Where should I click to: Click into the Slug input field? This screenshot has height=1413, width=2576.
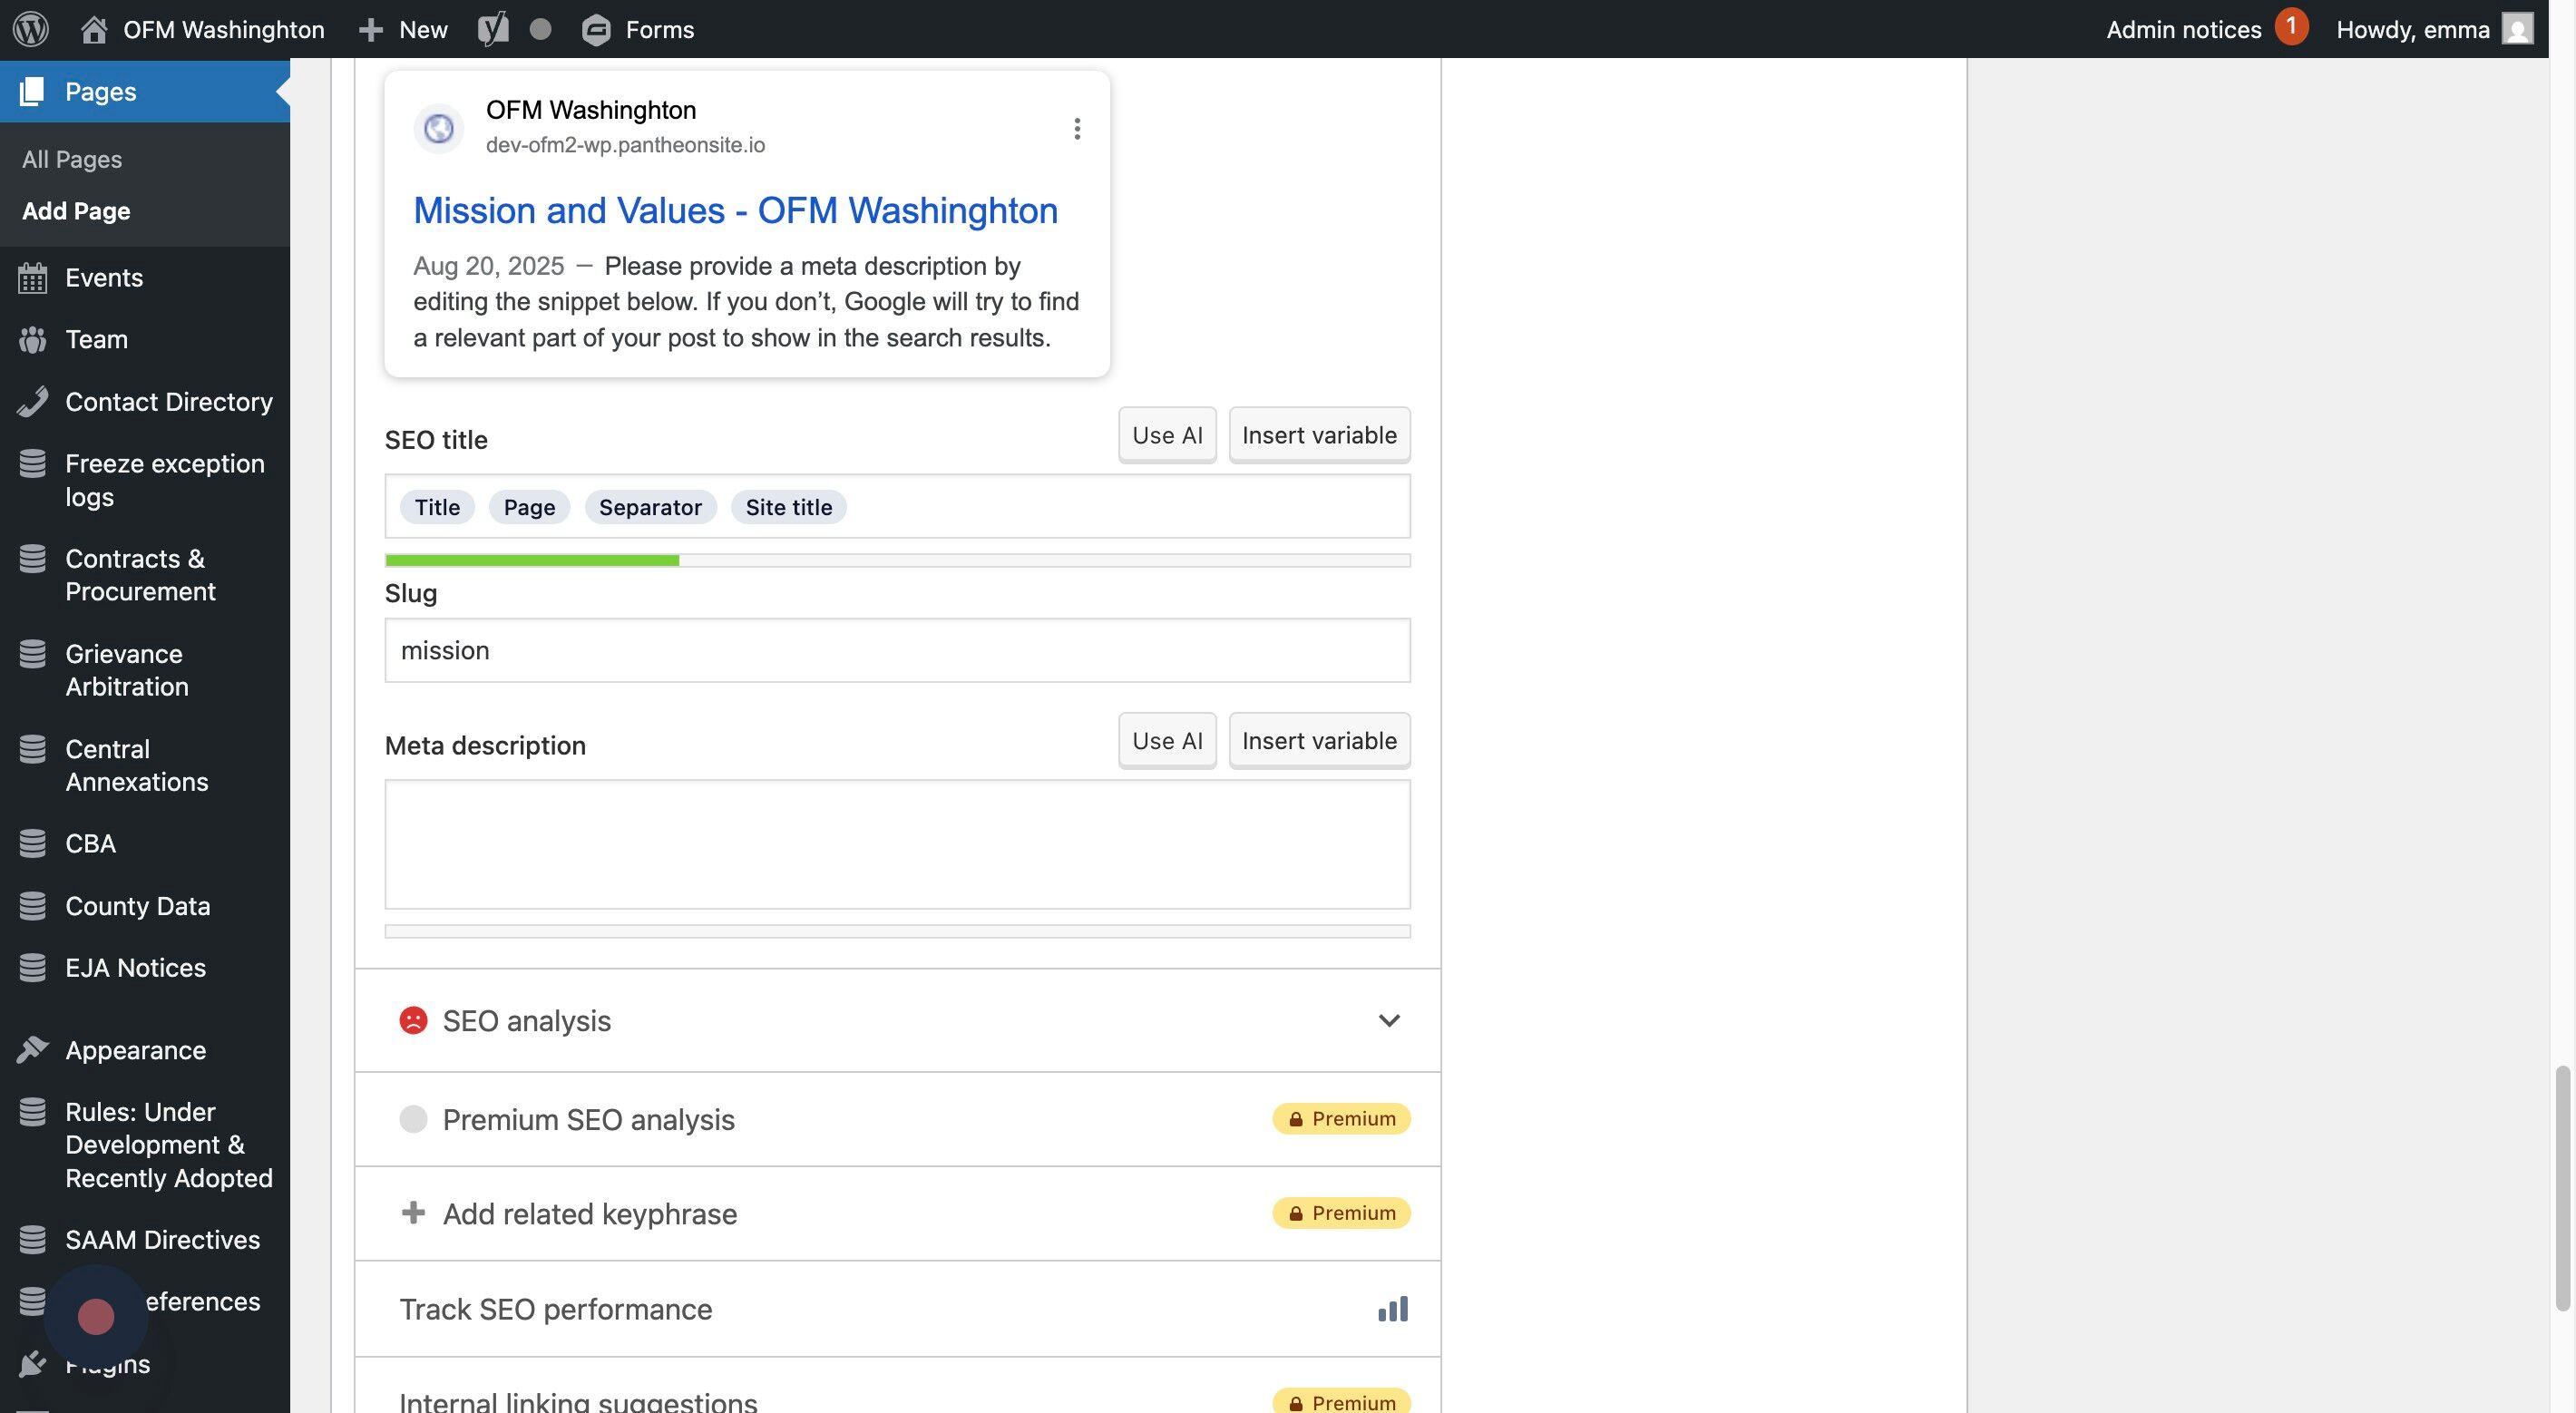click(897, 650)
